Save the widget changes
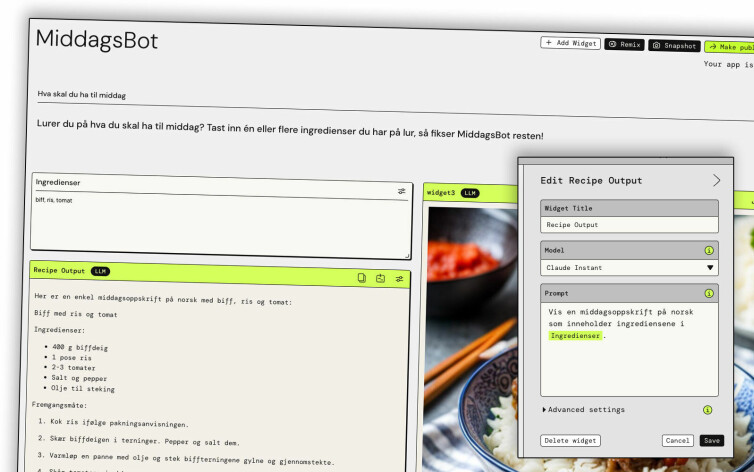The height and width of the screenshot is (472, 754). click(x=712, y=440)
